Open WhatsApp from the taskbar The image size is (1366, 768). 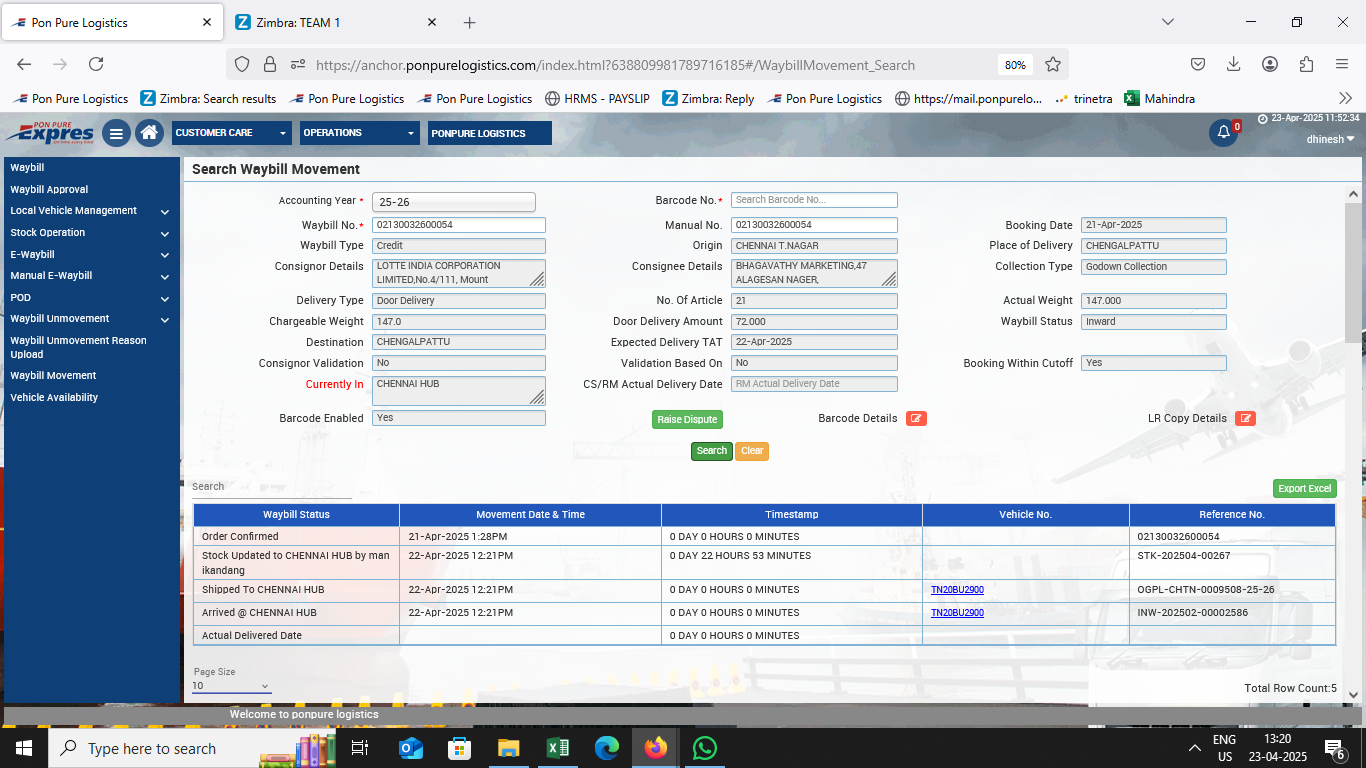click(x=705, y=748)
